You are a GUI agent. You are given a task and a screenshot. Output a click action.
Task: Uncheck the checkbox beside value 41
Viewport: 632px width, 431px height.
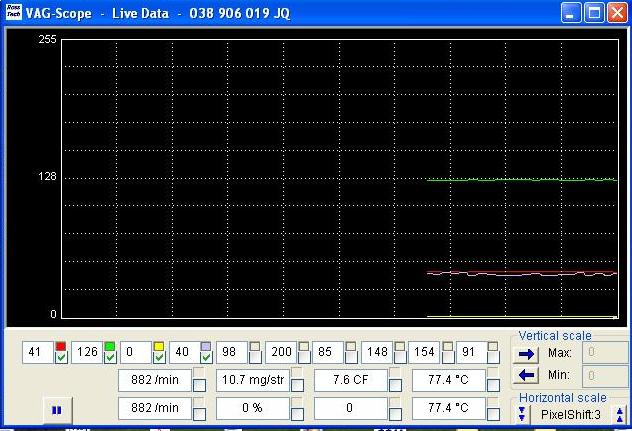pyautogui.click(x=61, y=357)
